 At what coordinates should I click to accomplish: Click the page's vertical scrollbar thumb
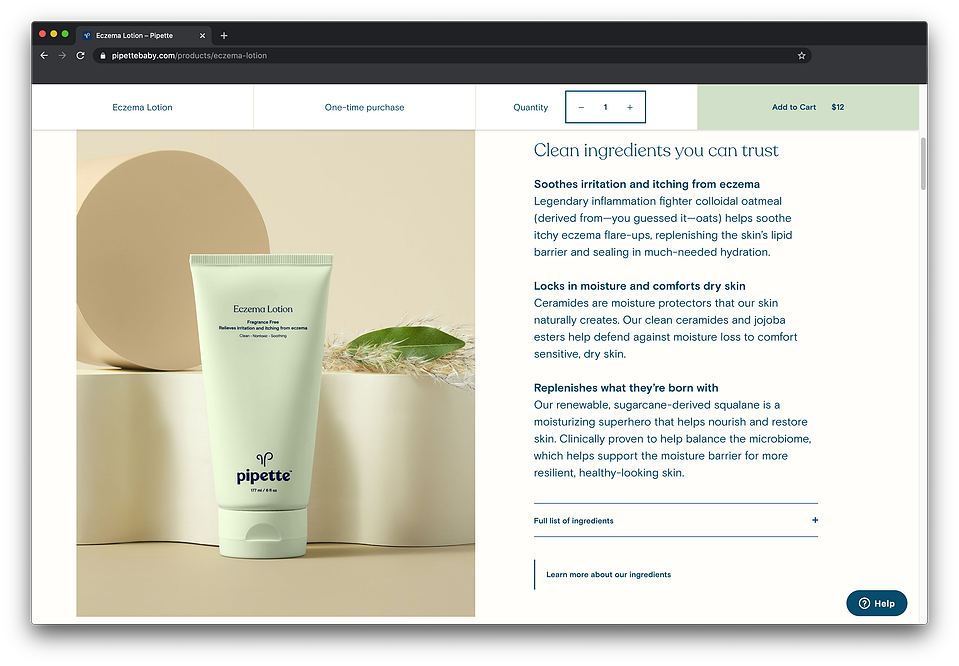[x=923, y=163]
